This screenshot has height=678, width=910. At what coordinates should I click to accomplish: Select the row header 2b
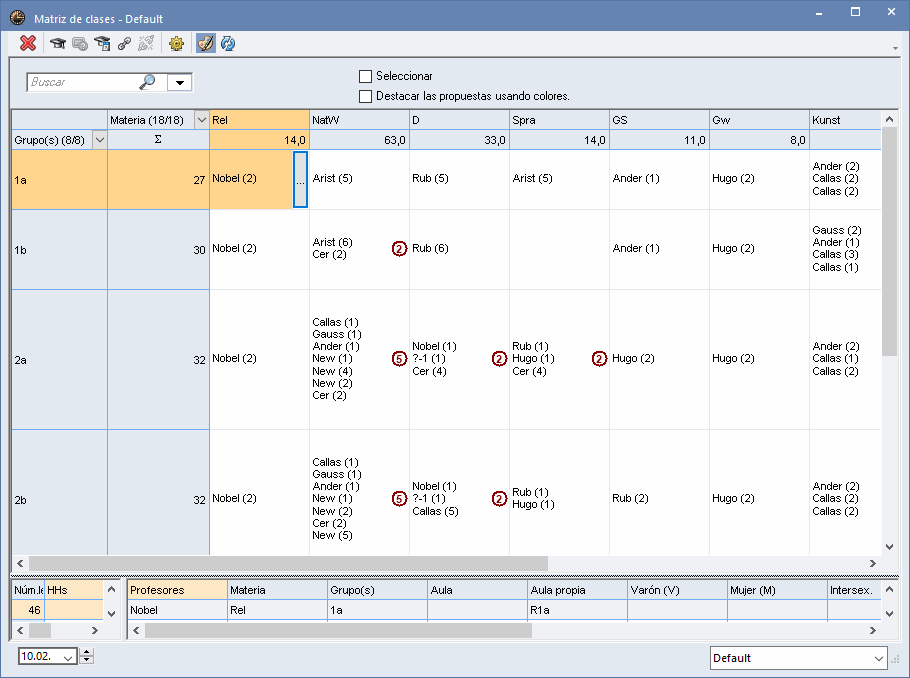point(59,493)
